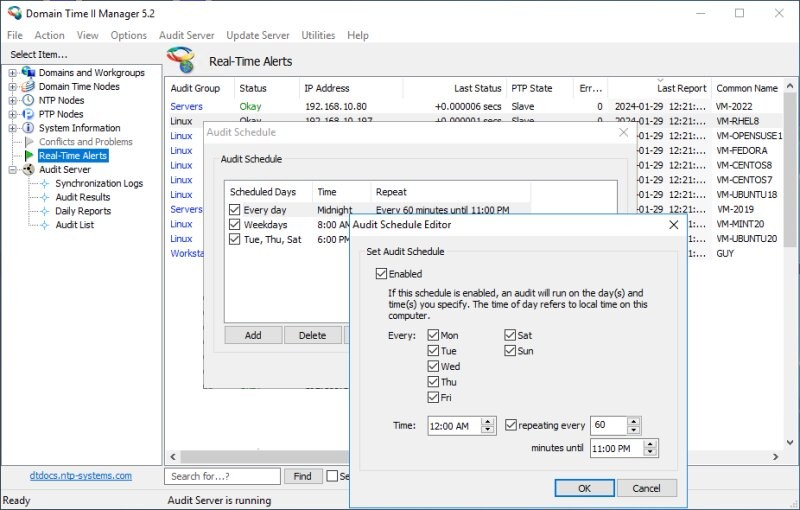Click the Time spinner for 12:00 AM
The height and width of the screenshot is (510, 800).
coord(488,425)
